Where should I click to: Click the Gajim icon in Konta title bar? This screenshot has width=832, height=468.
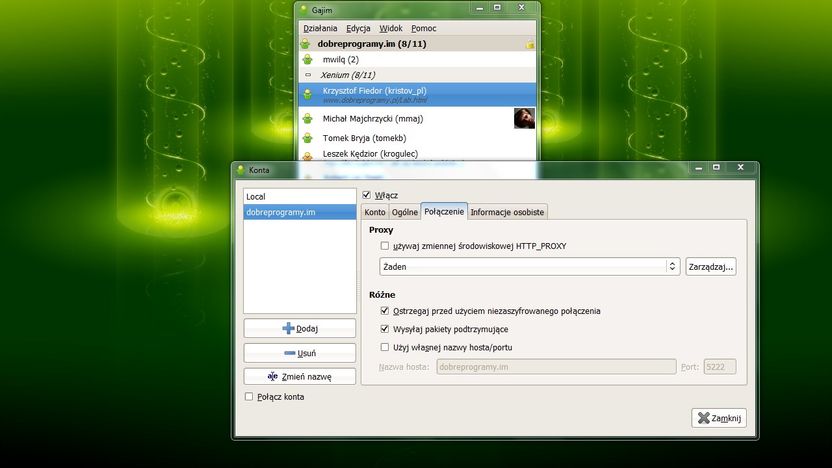click(x=241, y=170)
